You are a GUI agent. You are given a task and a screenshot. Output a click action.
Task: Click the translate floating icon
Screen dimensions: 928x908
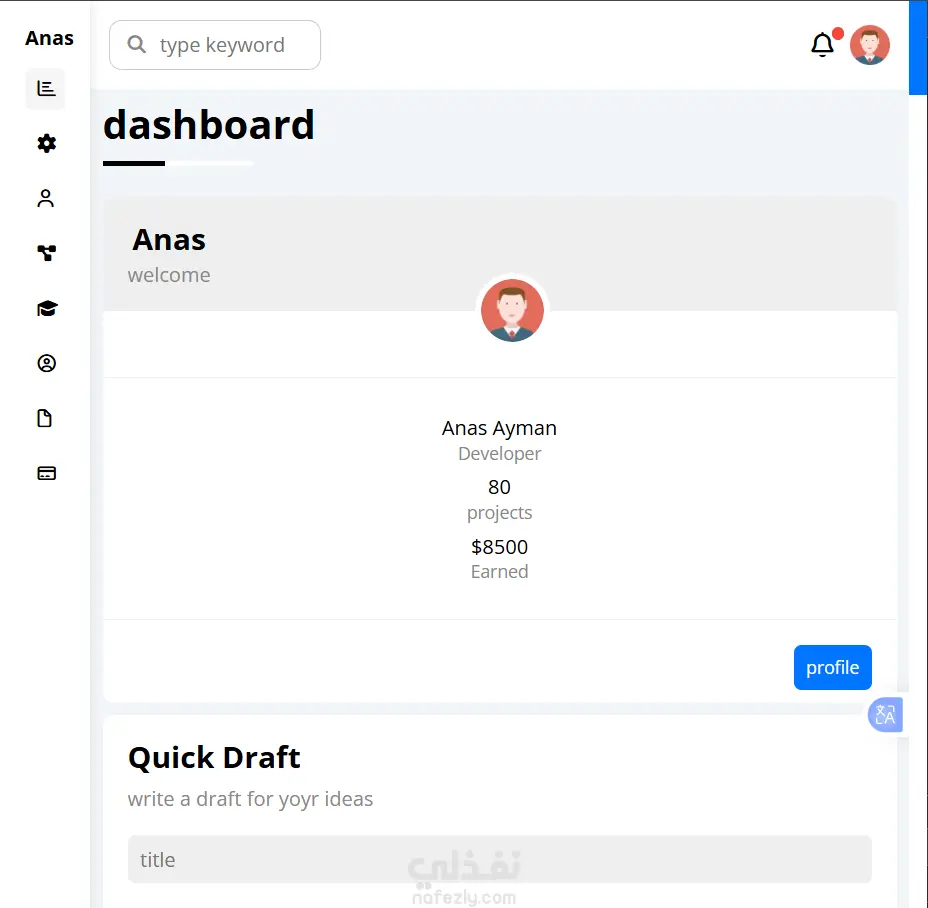tap(885, 715)
